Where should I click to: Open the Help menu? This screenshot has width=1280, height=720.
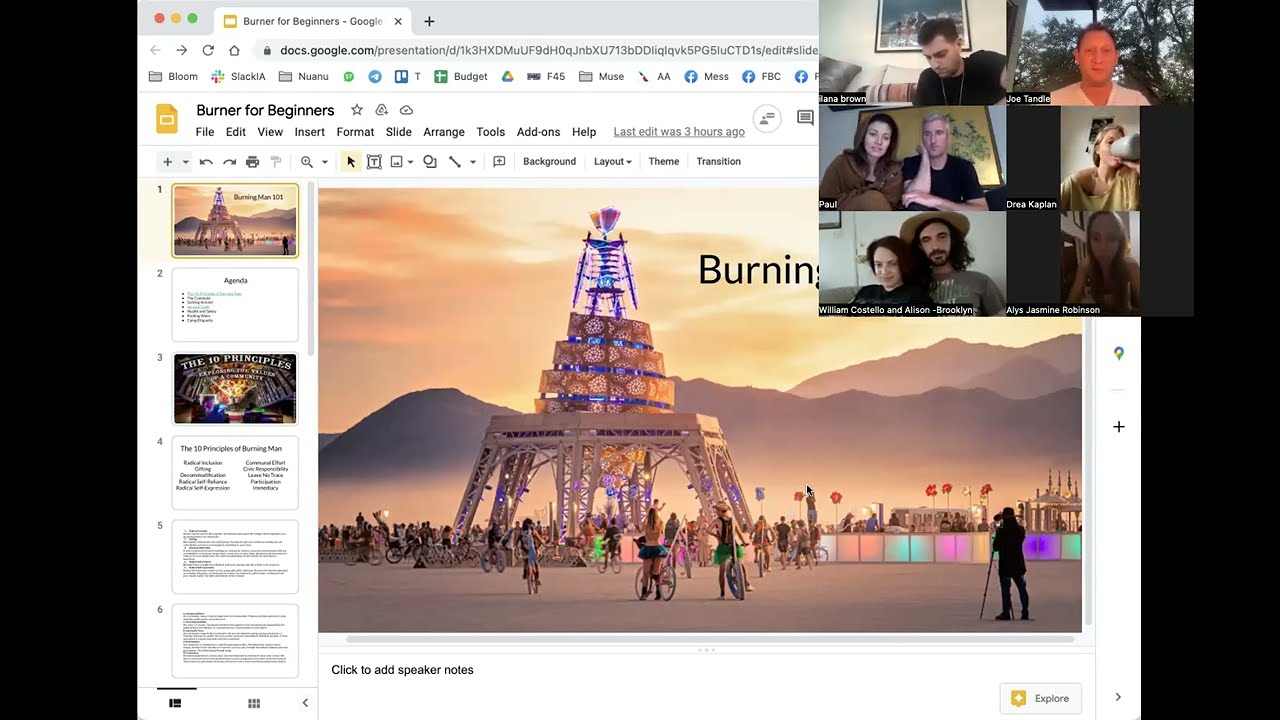click(584, 132)
